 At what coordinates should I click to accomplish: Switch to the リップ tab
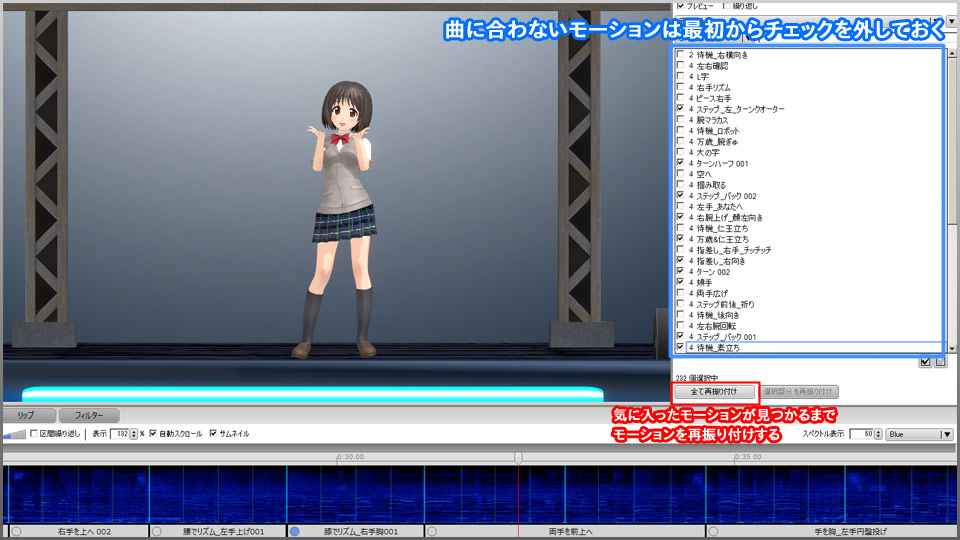point(27,415)
